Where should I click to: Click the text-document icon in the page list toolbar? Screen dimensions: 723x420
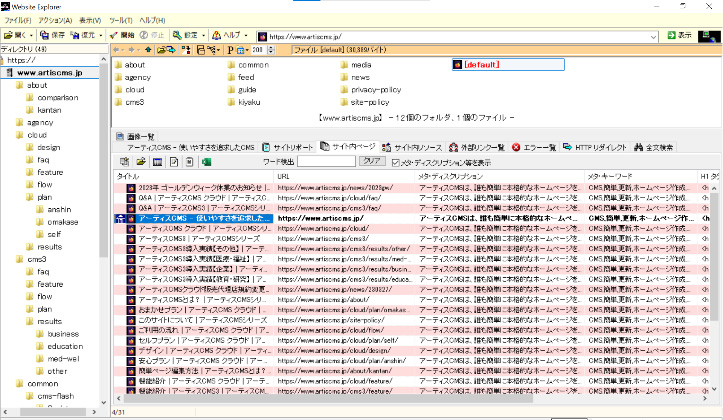point(190,162)
